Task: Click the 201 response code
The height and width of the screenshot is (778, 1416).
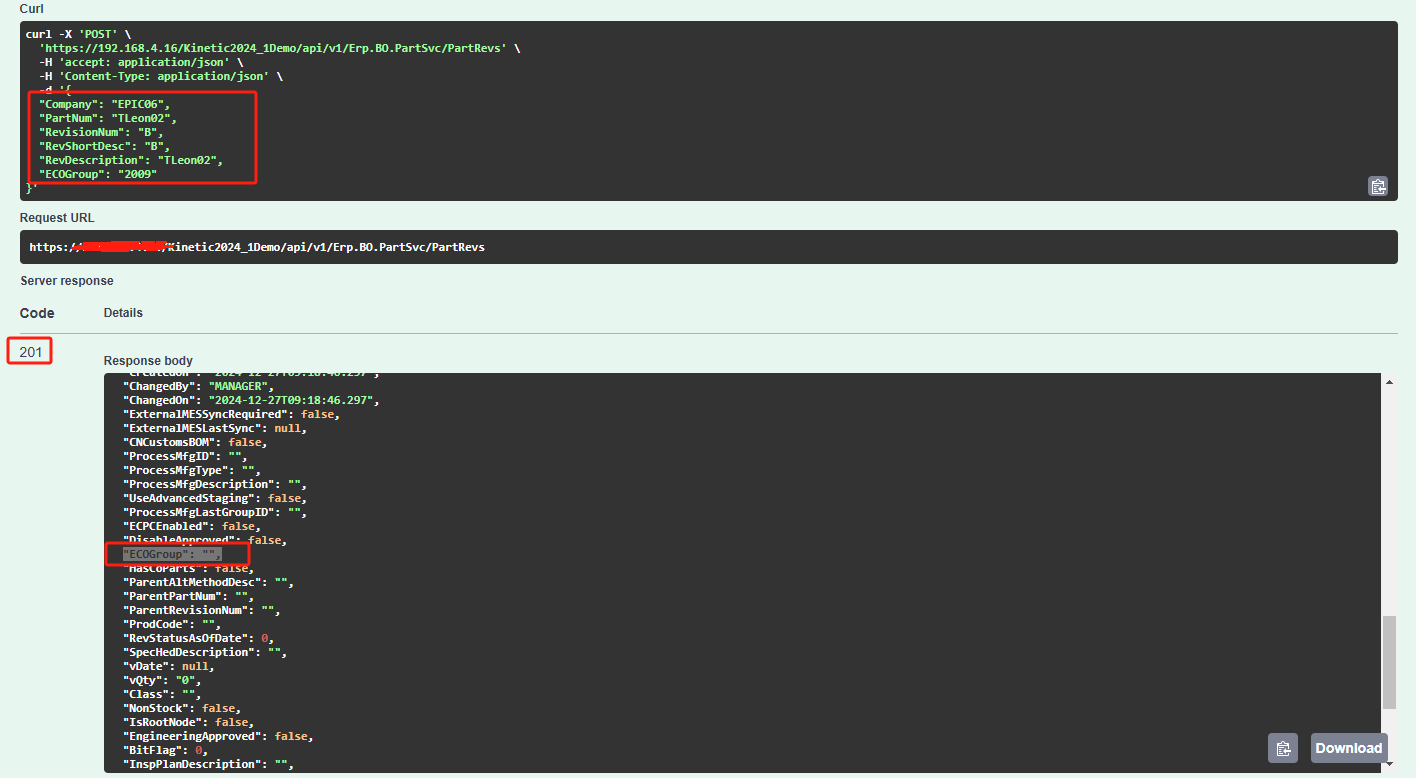Action: [30, 352]
